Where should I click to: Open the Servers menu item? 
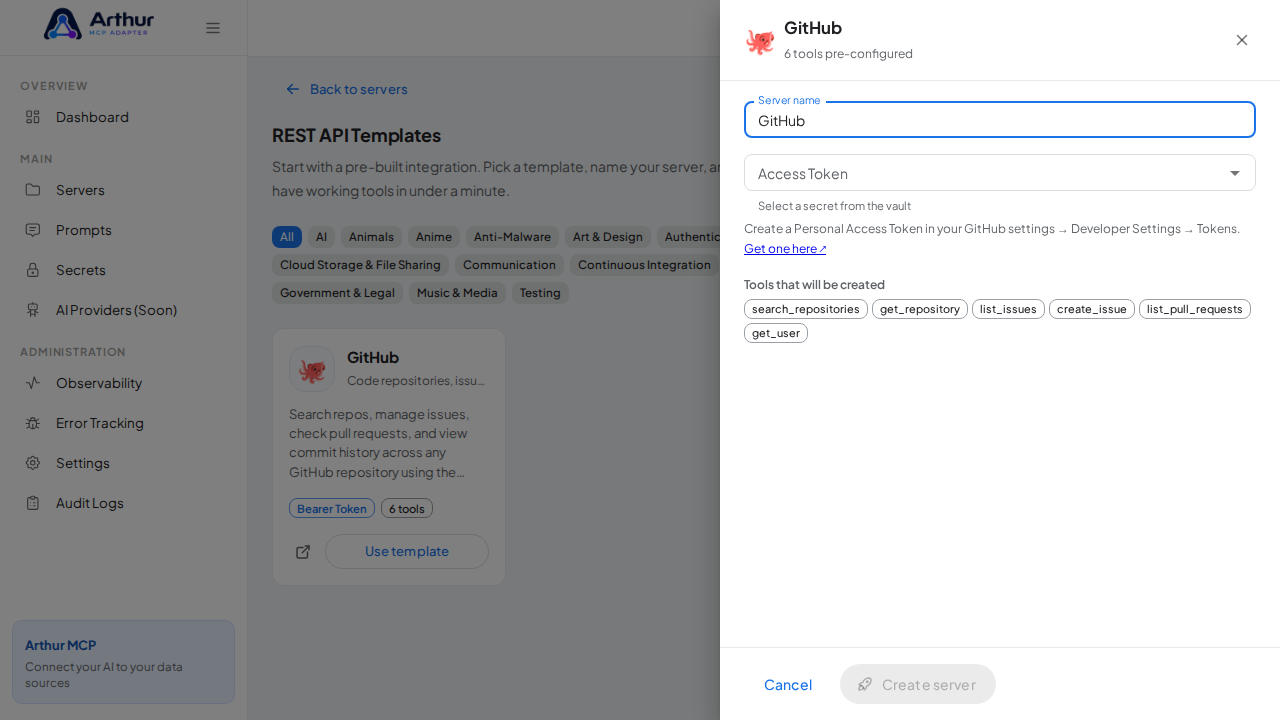123,190
